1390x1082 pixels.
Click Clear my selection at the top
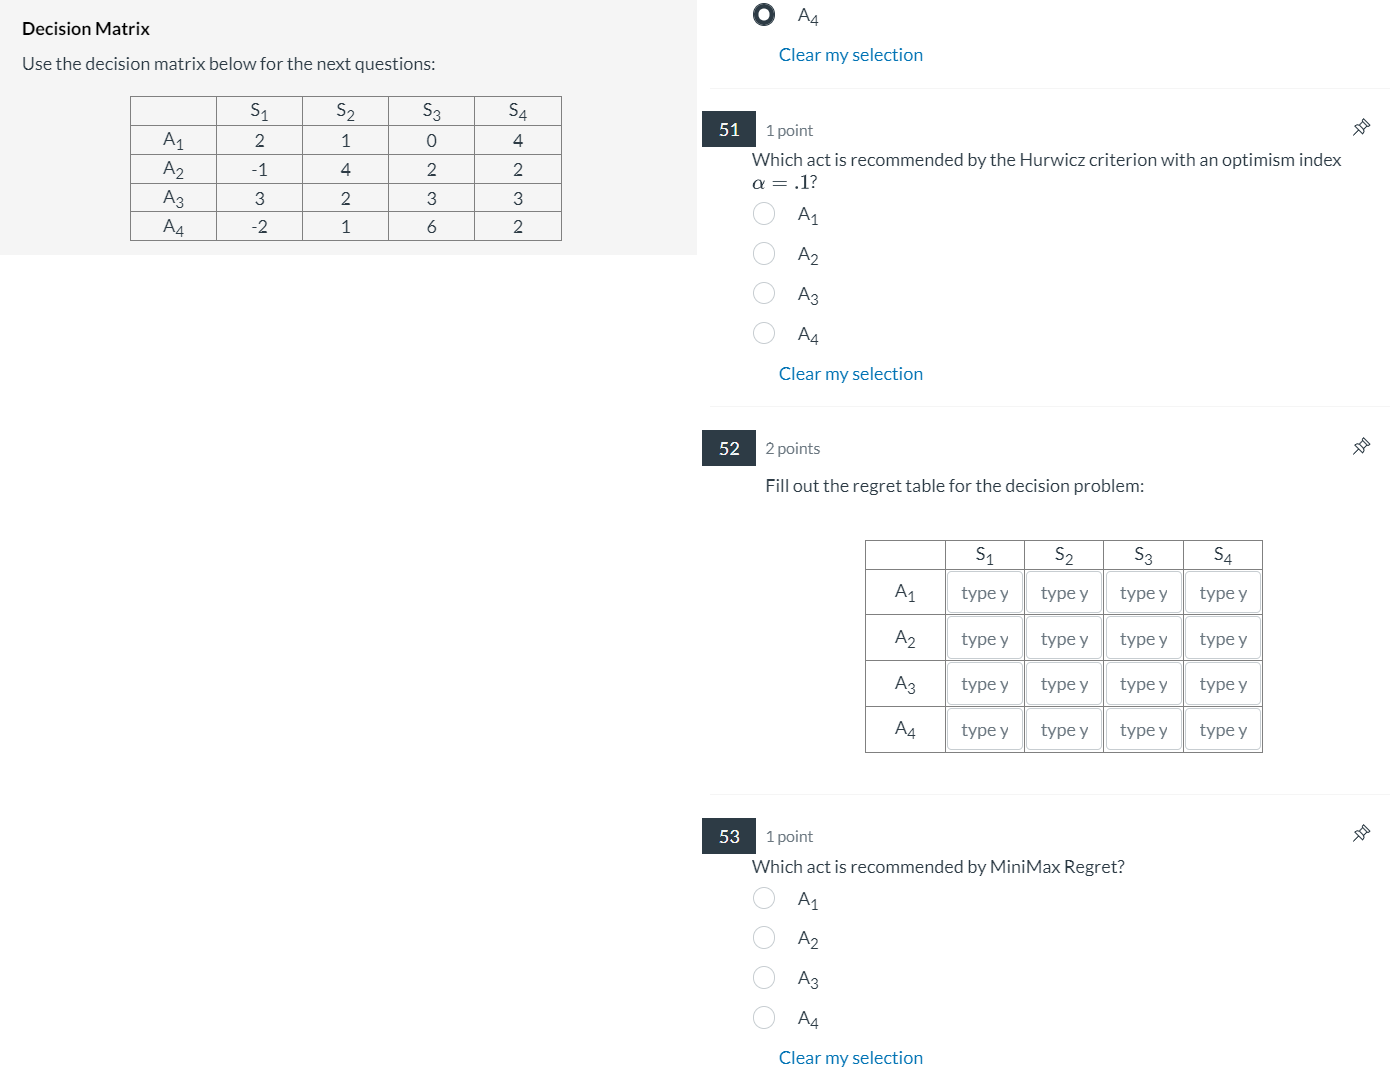click(x=851, y=54)
